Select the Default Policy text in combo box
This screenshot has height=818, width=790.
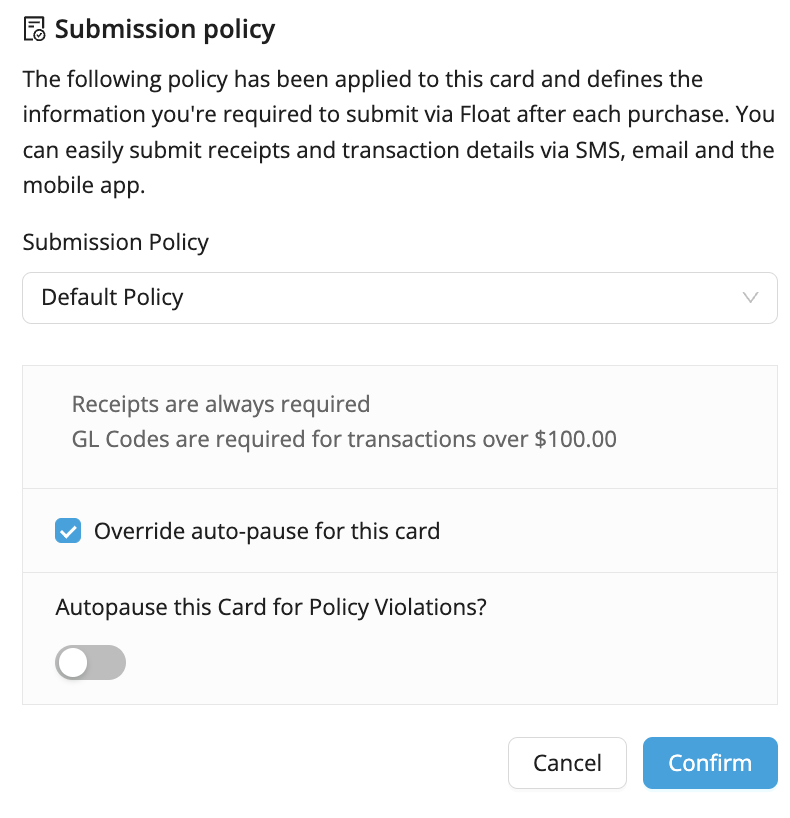click(112, 297)
